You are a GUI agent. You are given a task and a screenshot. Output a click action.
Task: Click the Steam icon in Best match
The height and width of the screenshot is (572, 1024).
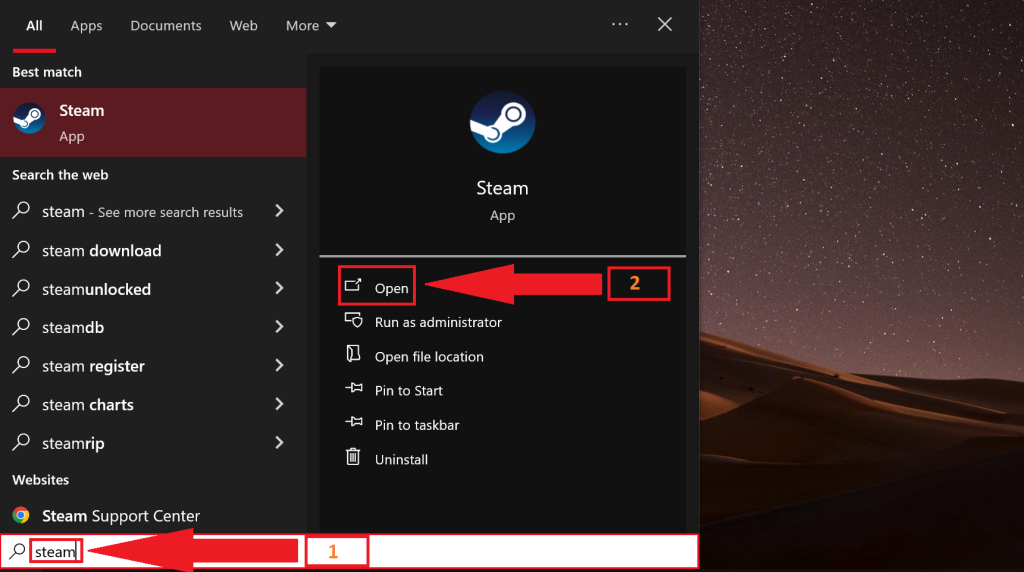point(29,118)
